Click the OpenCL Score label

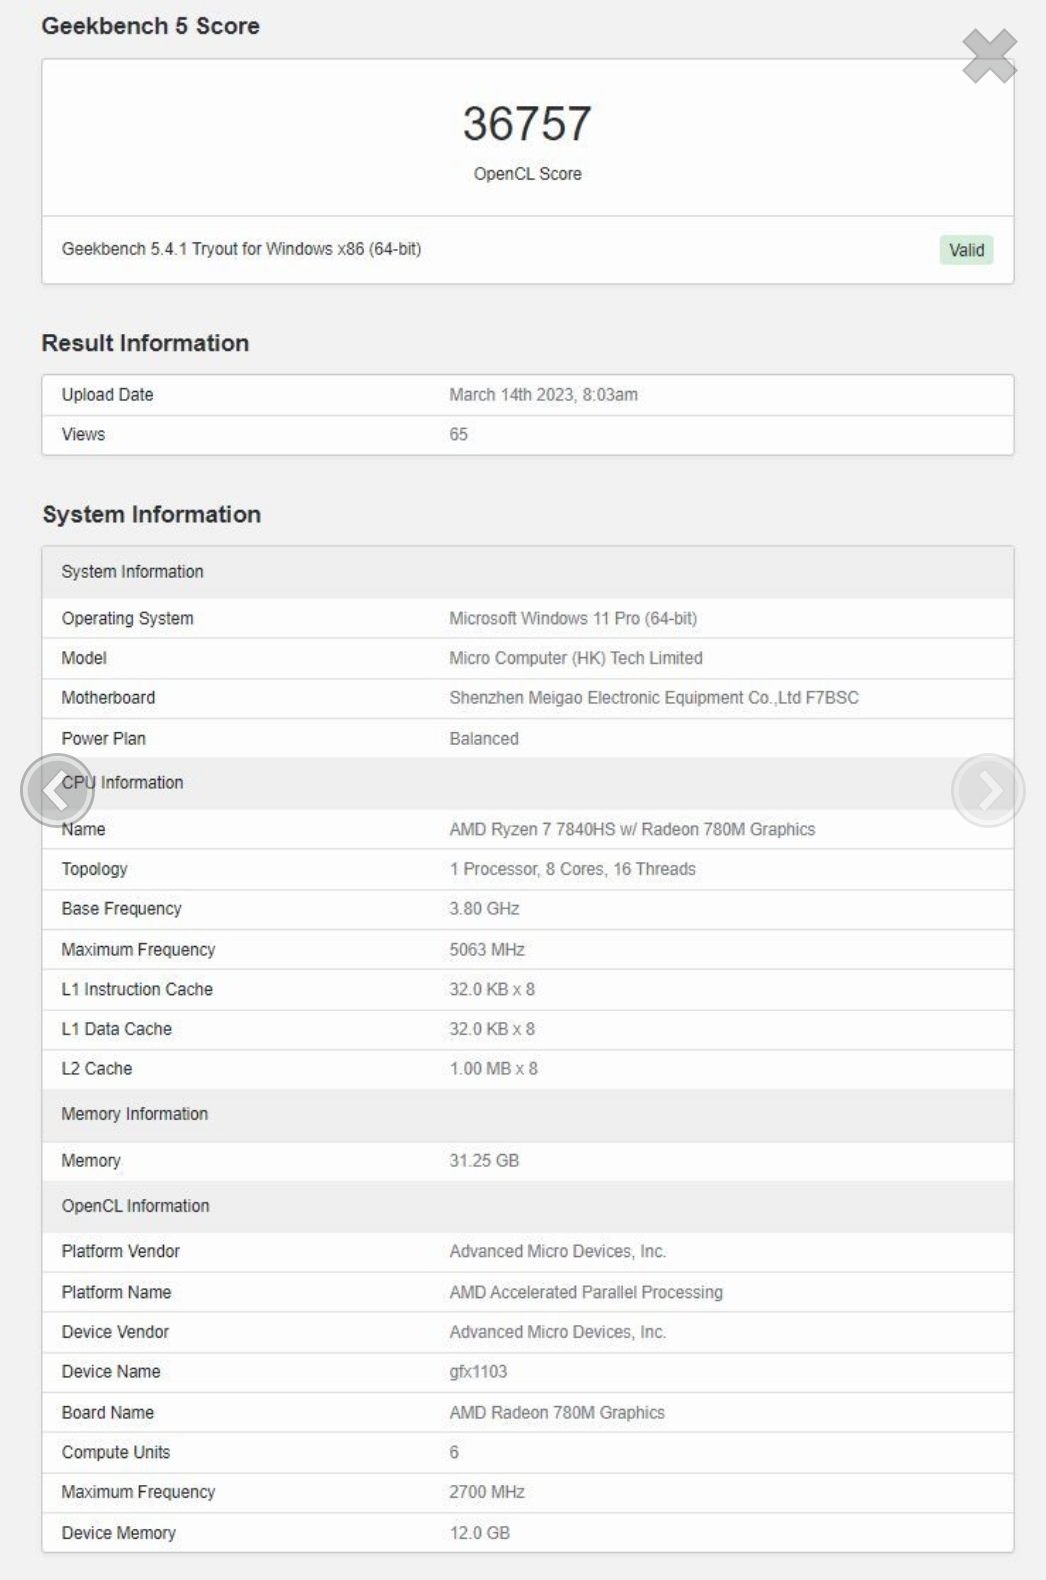click(x=527, y=174)
